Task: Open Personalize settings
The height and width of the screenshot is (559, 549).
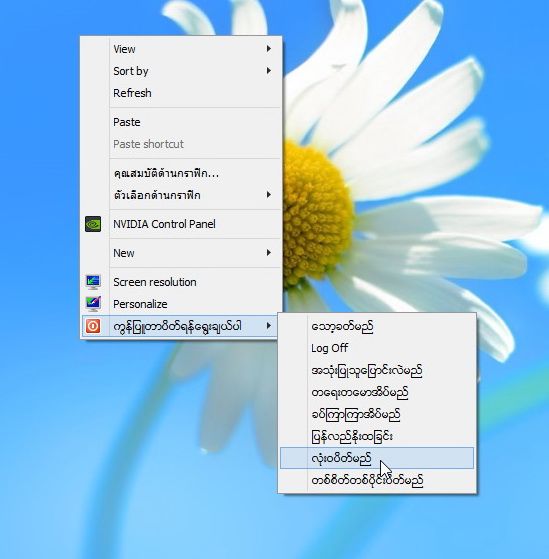Action: [181, 304]
